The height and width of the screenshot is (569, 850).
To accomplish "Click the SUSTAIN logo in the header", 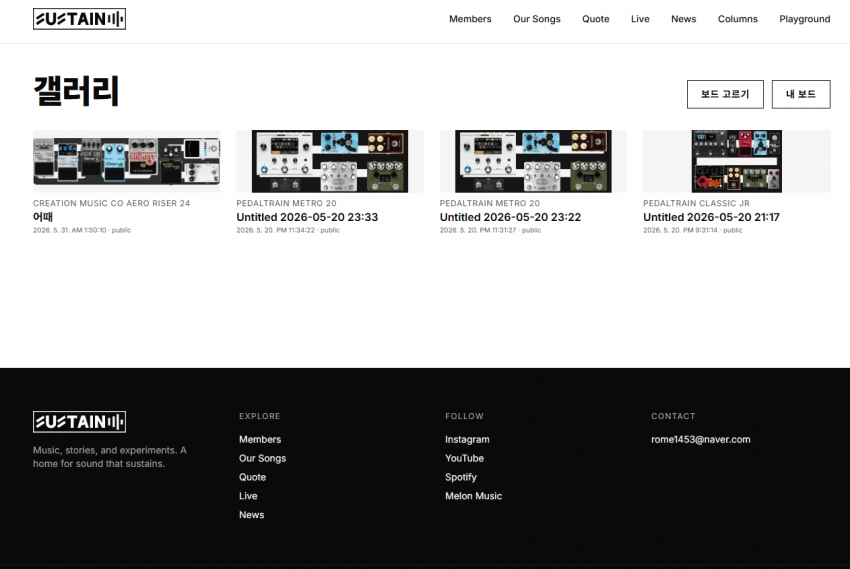I will click(79, 19).
